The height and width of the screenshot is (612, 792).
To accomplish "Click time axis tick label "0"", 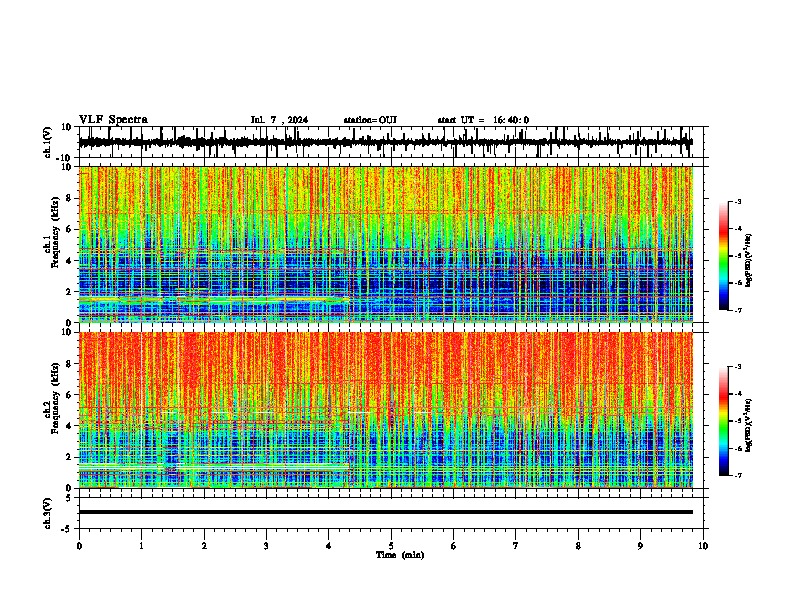I will (79, 546).
